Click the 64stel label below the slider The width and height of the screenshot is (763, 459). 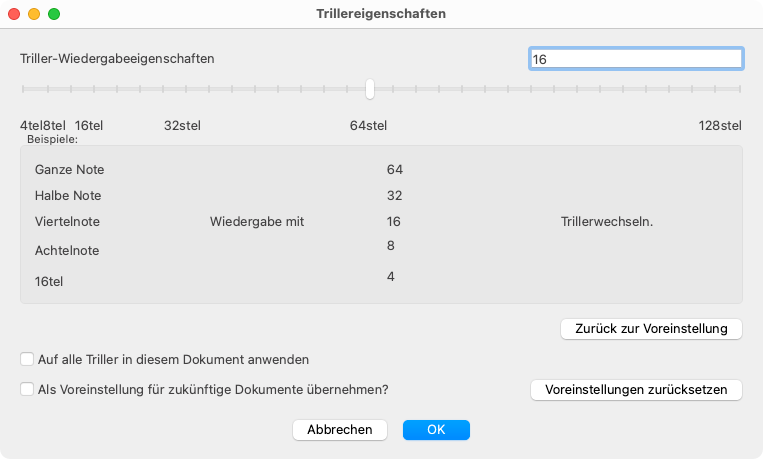point(368,125)
